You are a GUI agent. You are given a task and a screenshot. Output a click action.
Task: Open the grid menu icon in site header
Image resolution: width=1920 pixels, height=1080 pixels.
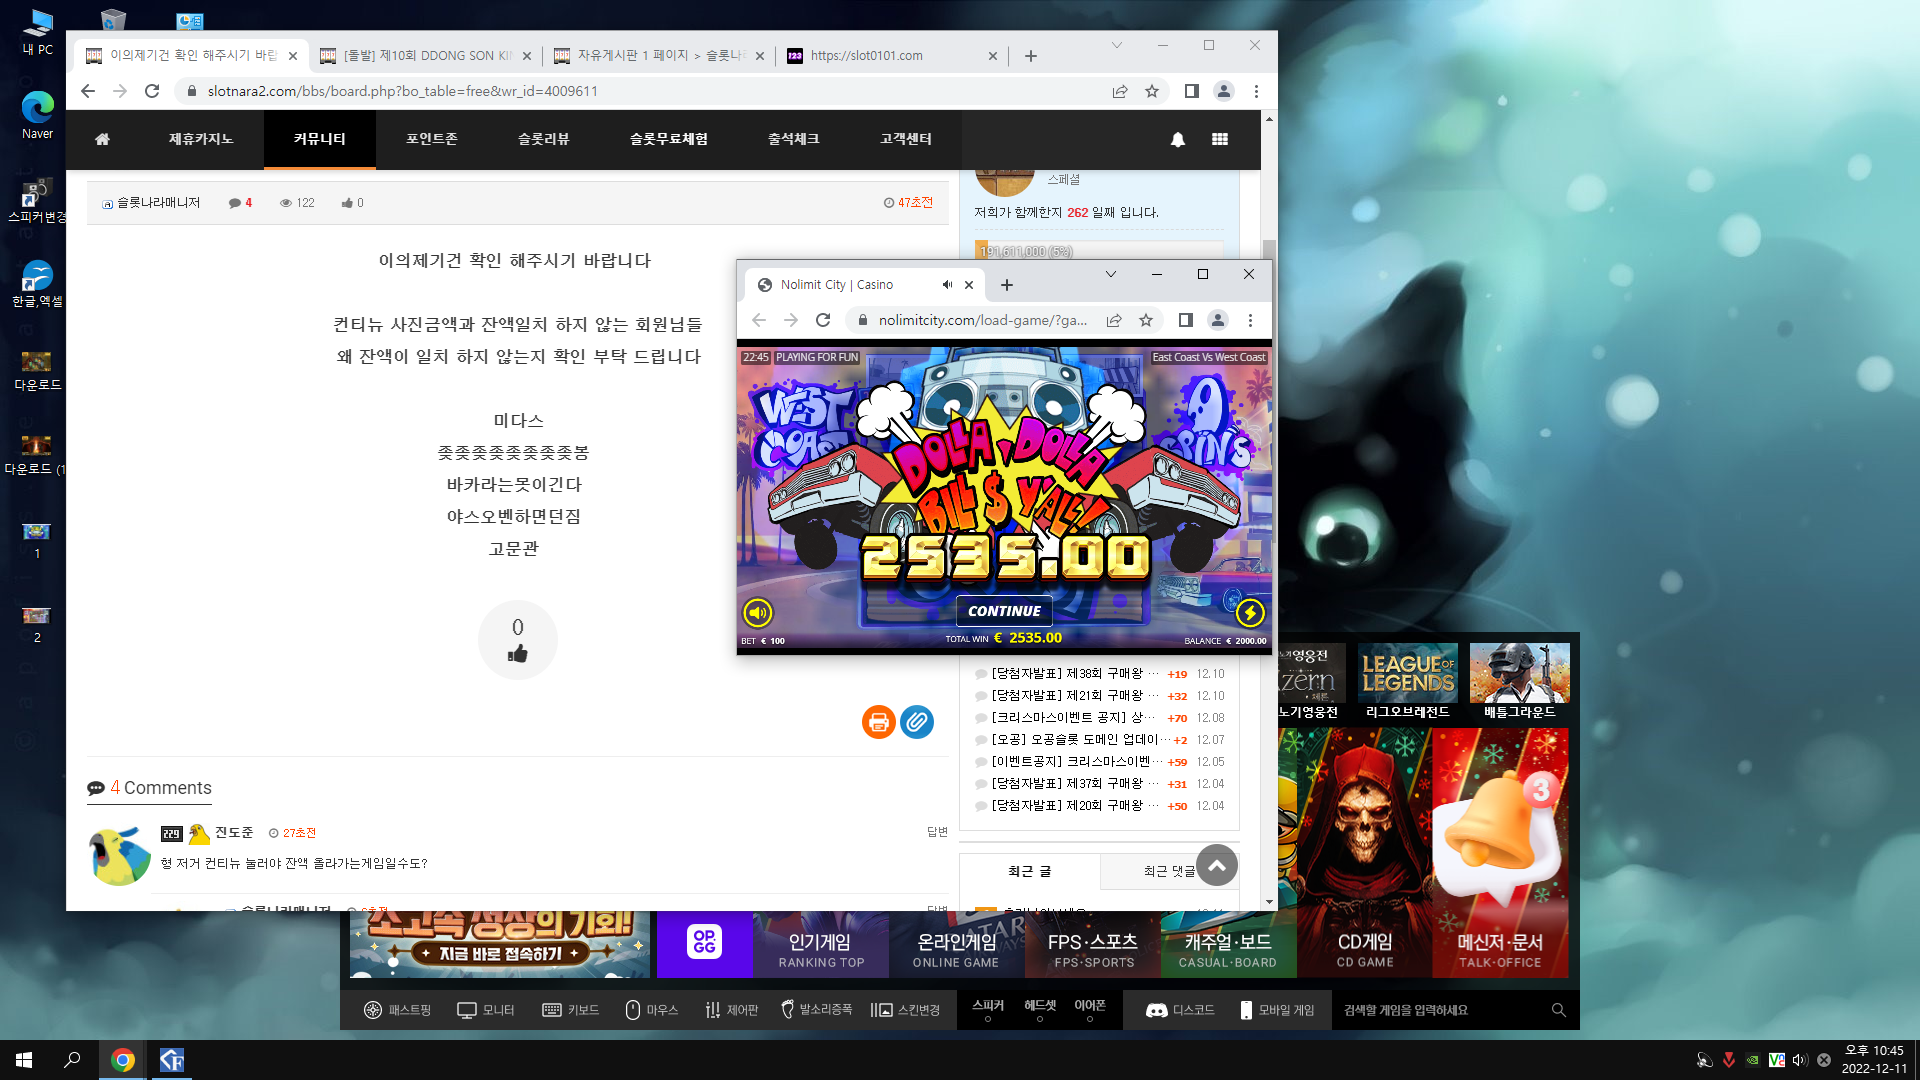point(1220,139)
